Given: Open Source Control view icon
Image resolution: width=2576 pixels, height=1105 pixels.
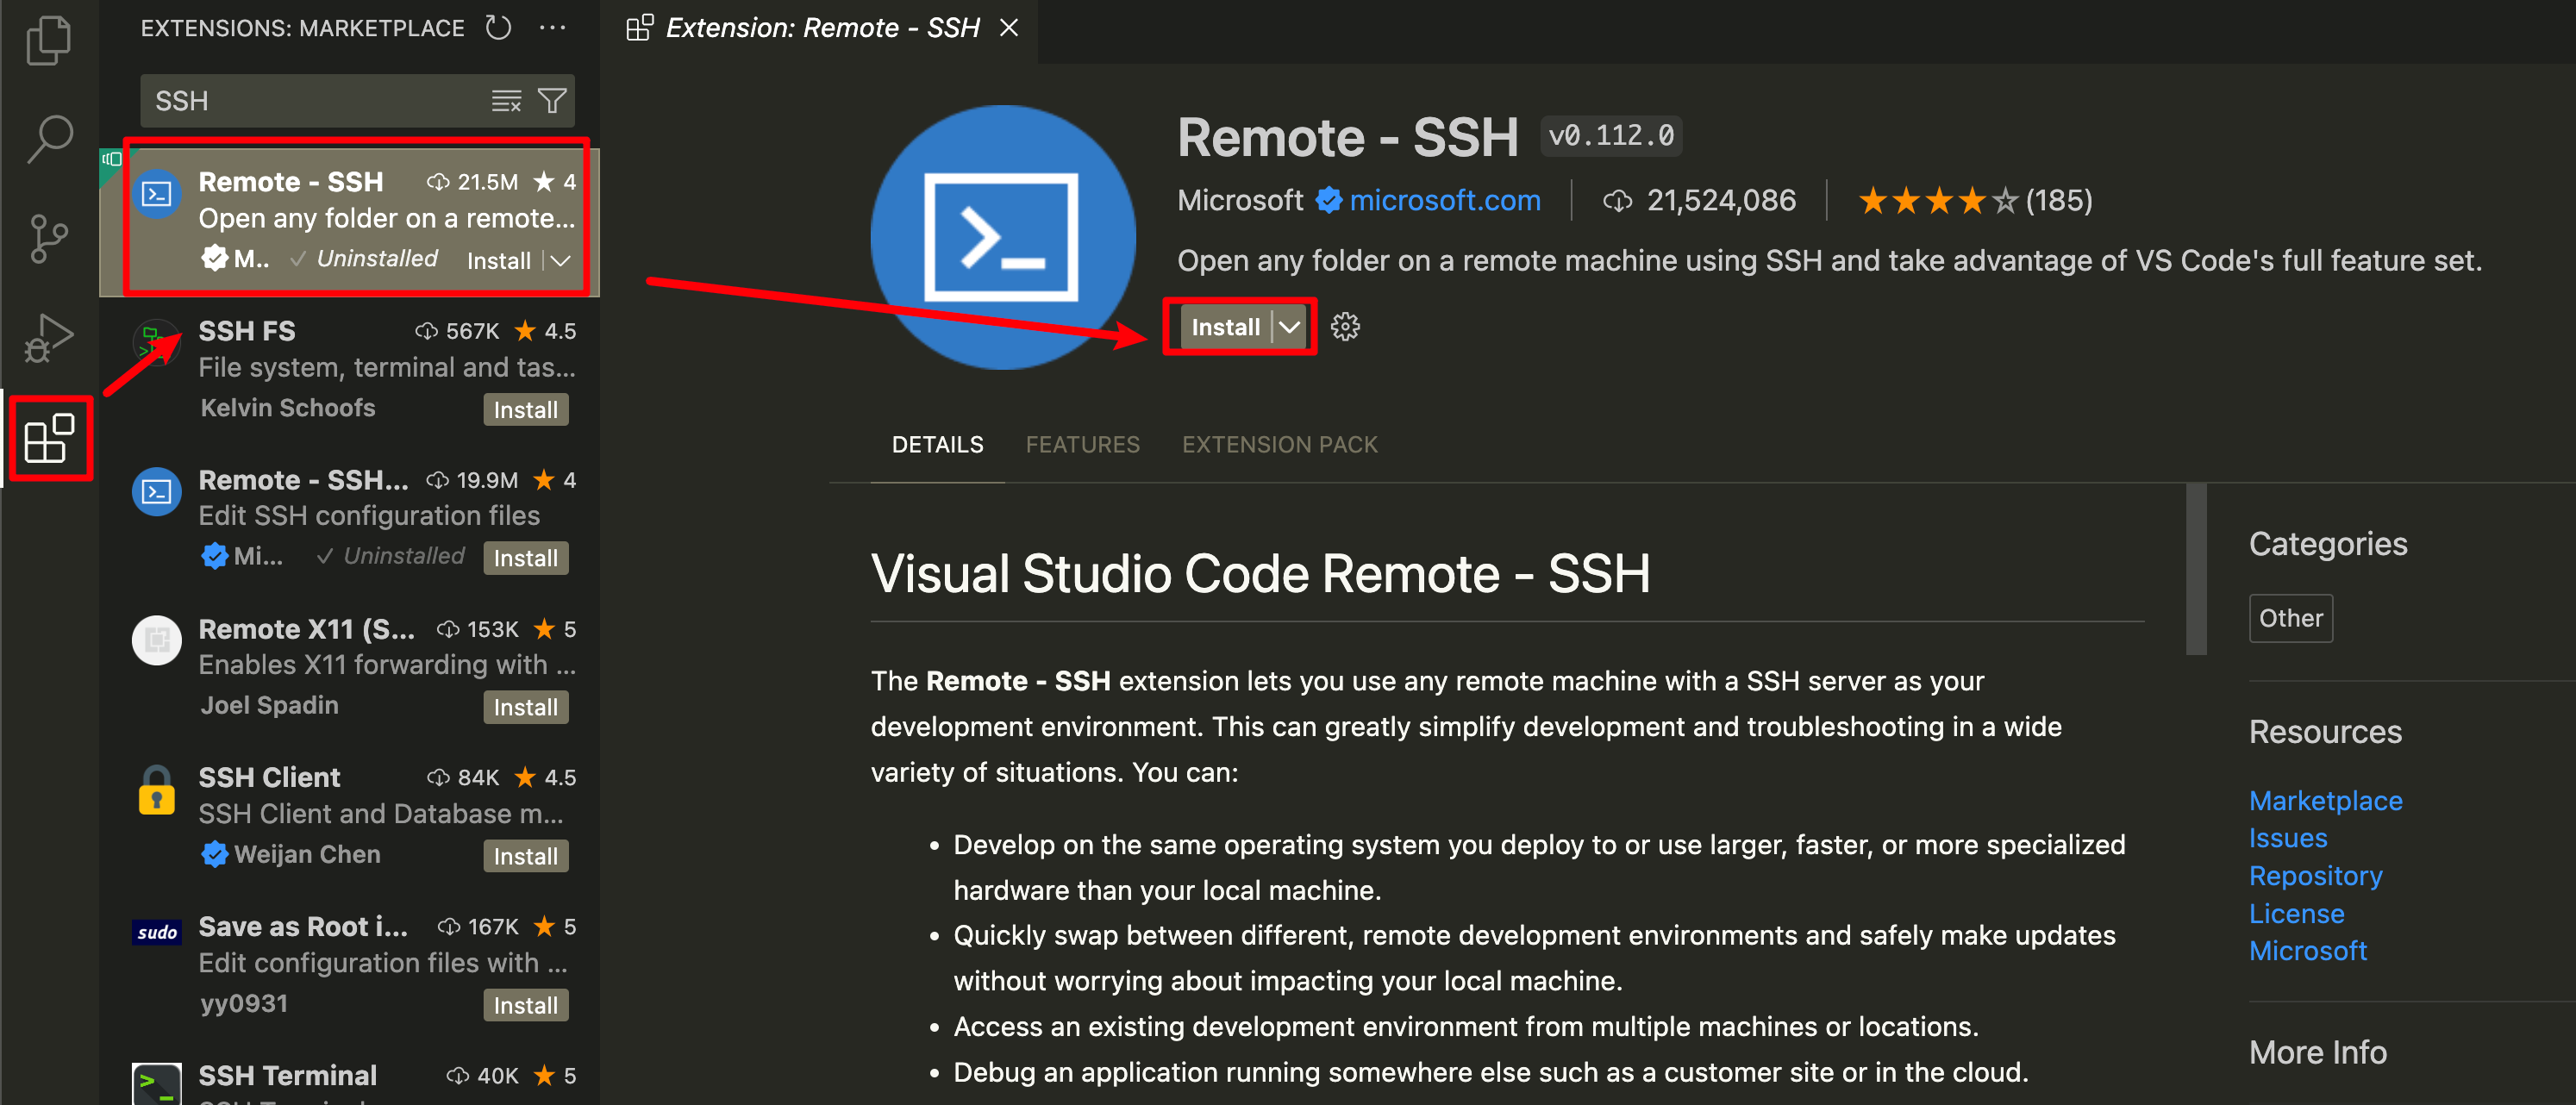Looking at the screenshot, I should point(48,239).
